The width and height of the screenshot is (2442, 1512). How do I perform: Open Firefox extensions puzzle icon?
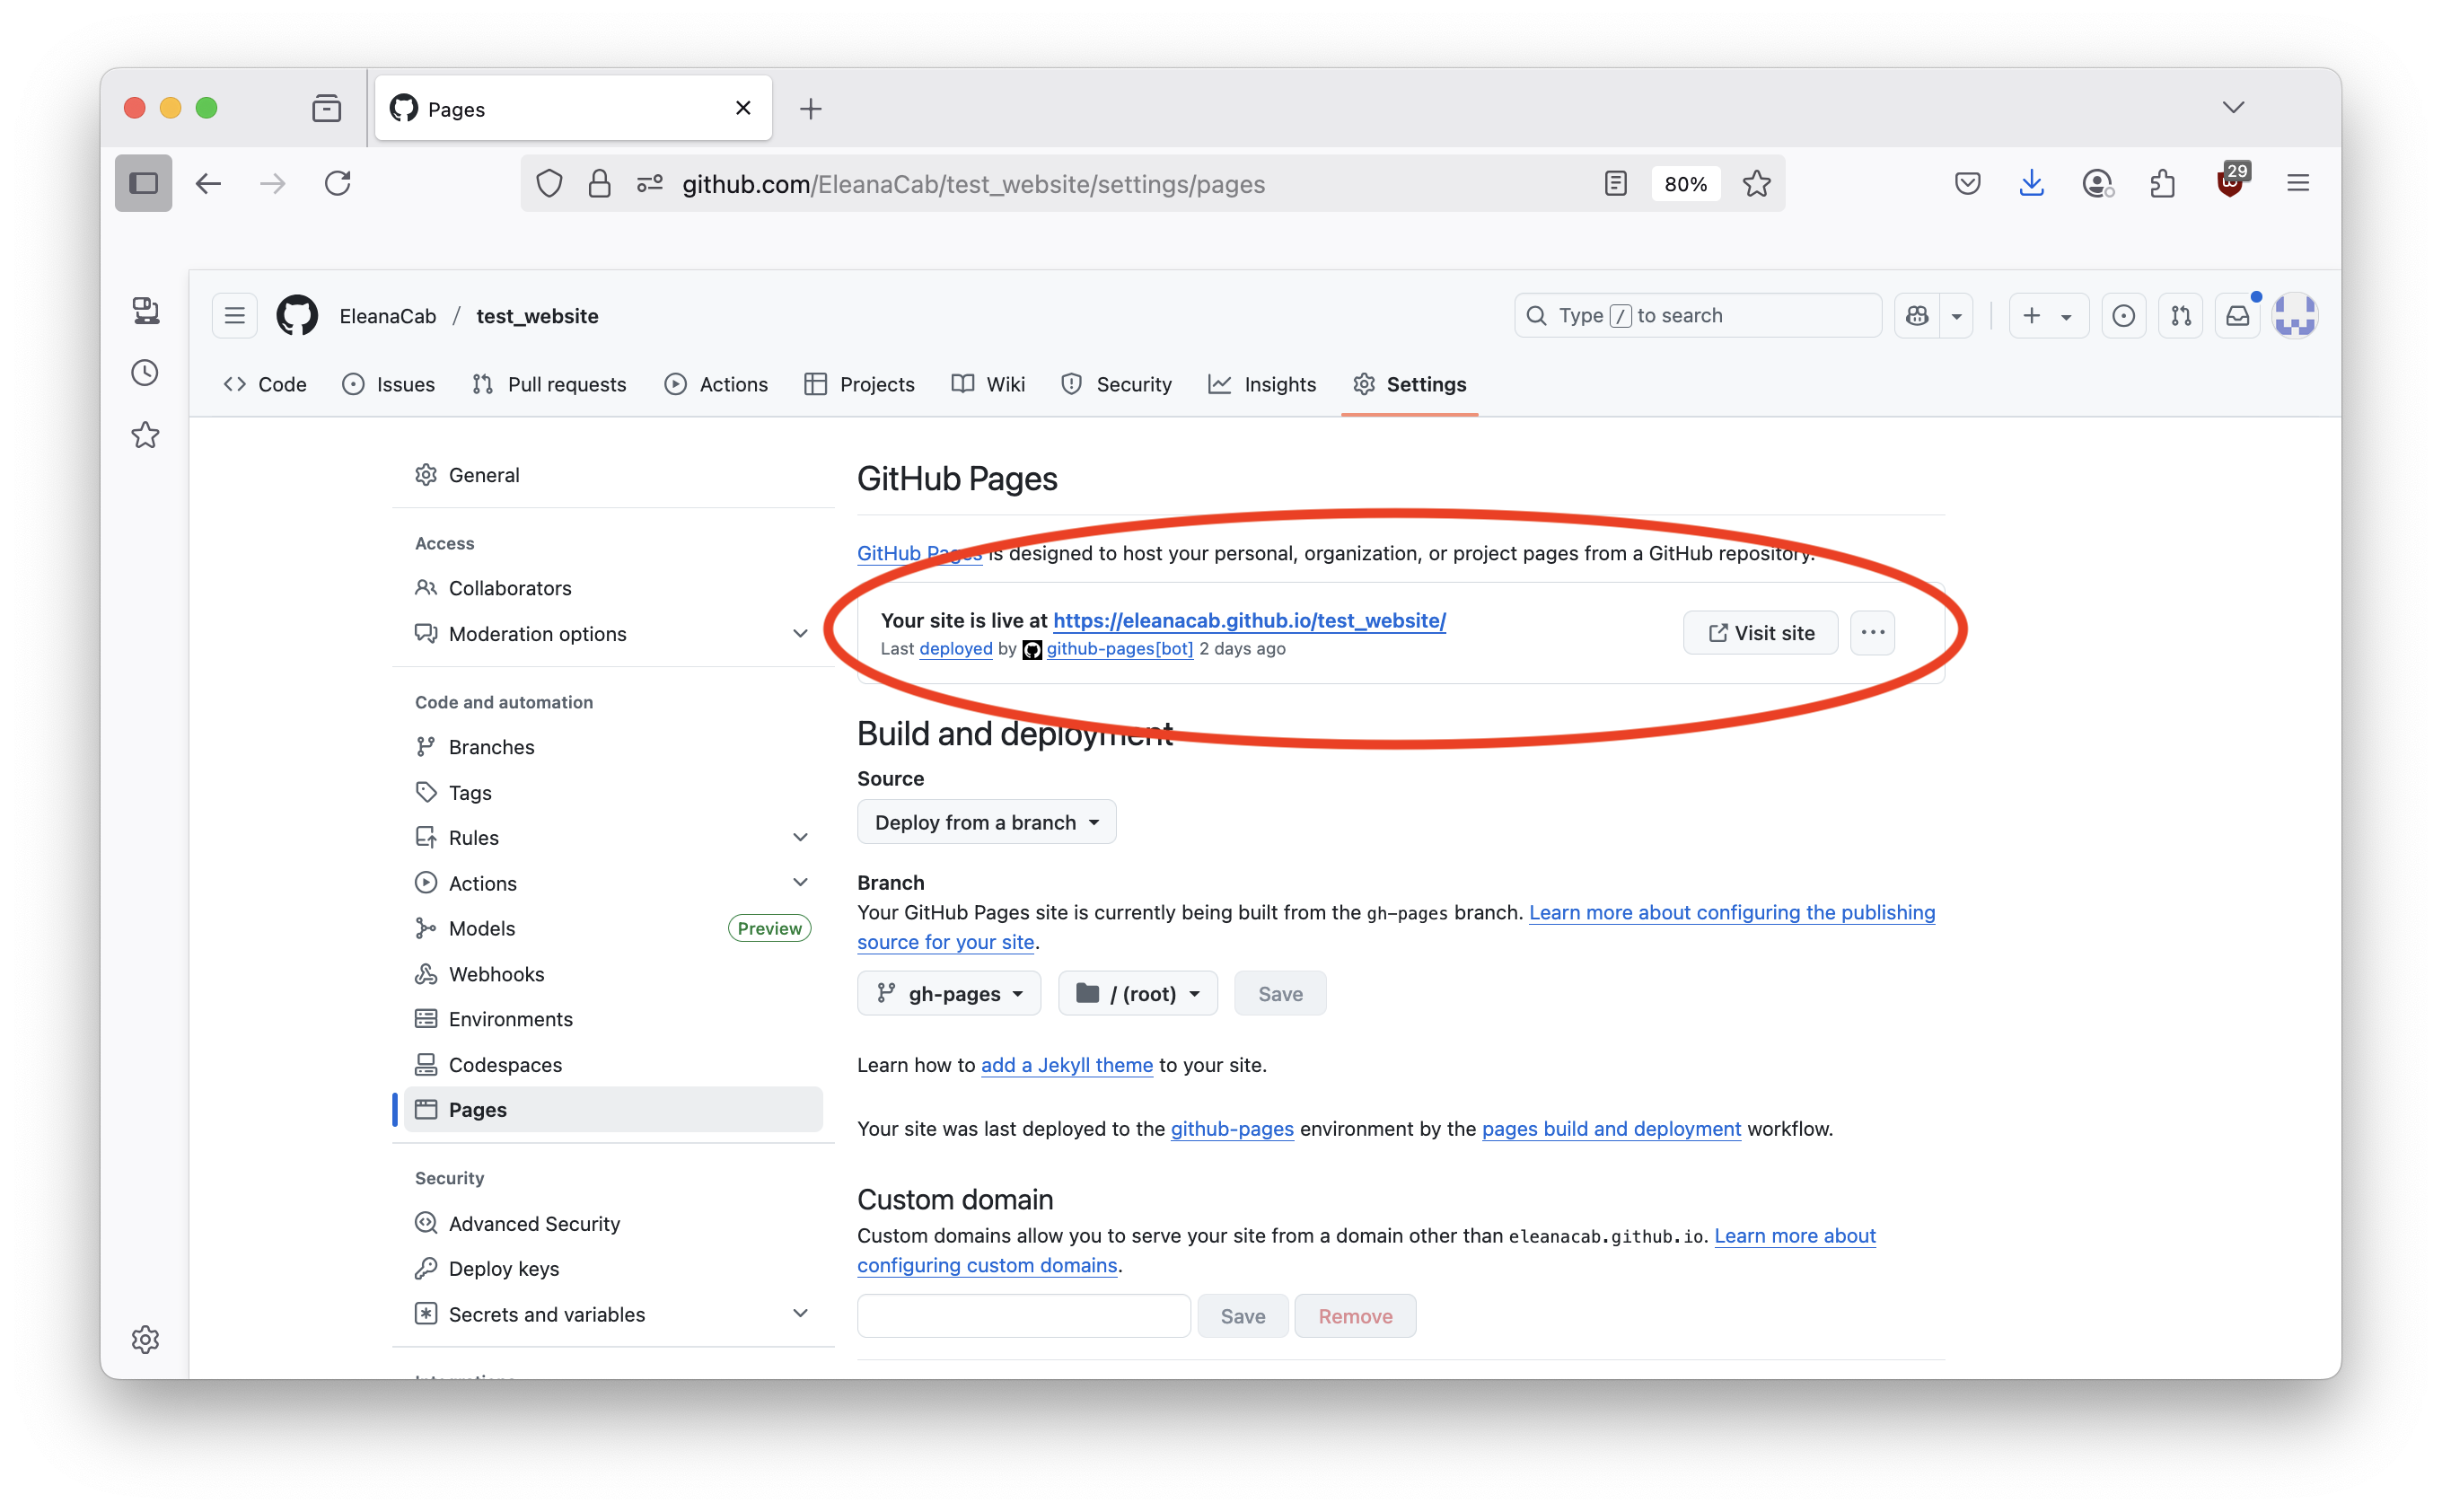(x=2163, y=184)
